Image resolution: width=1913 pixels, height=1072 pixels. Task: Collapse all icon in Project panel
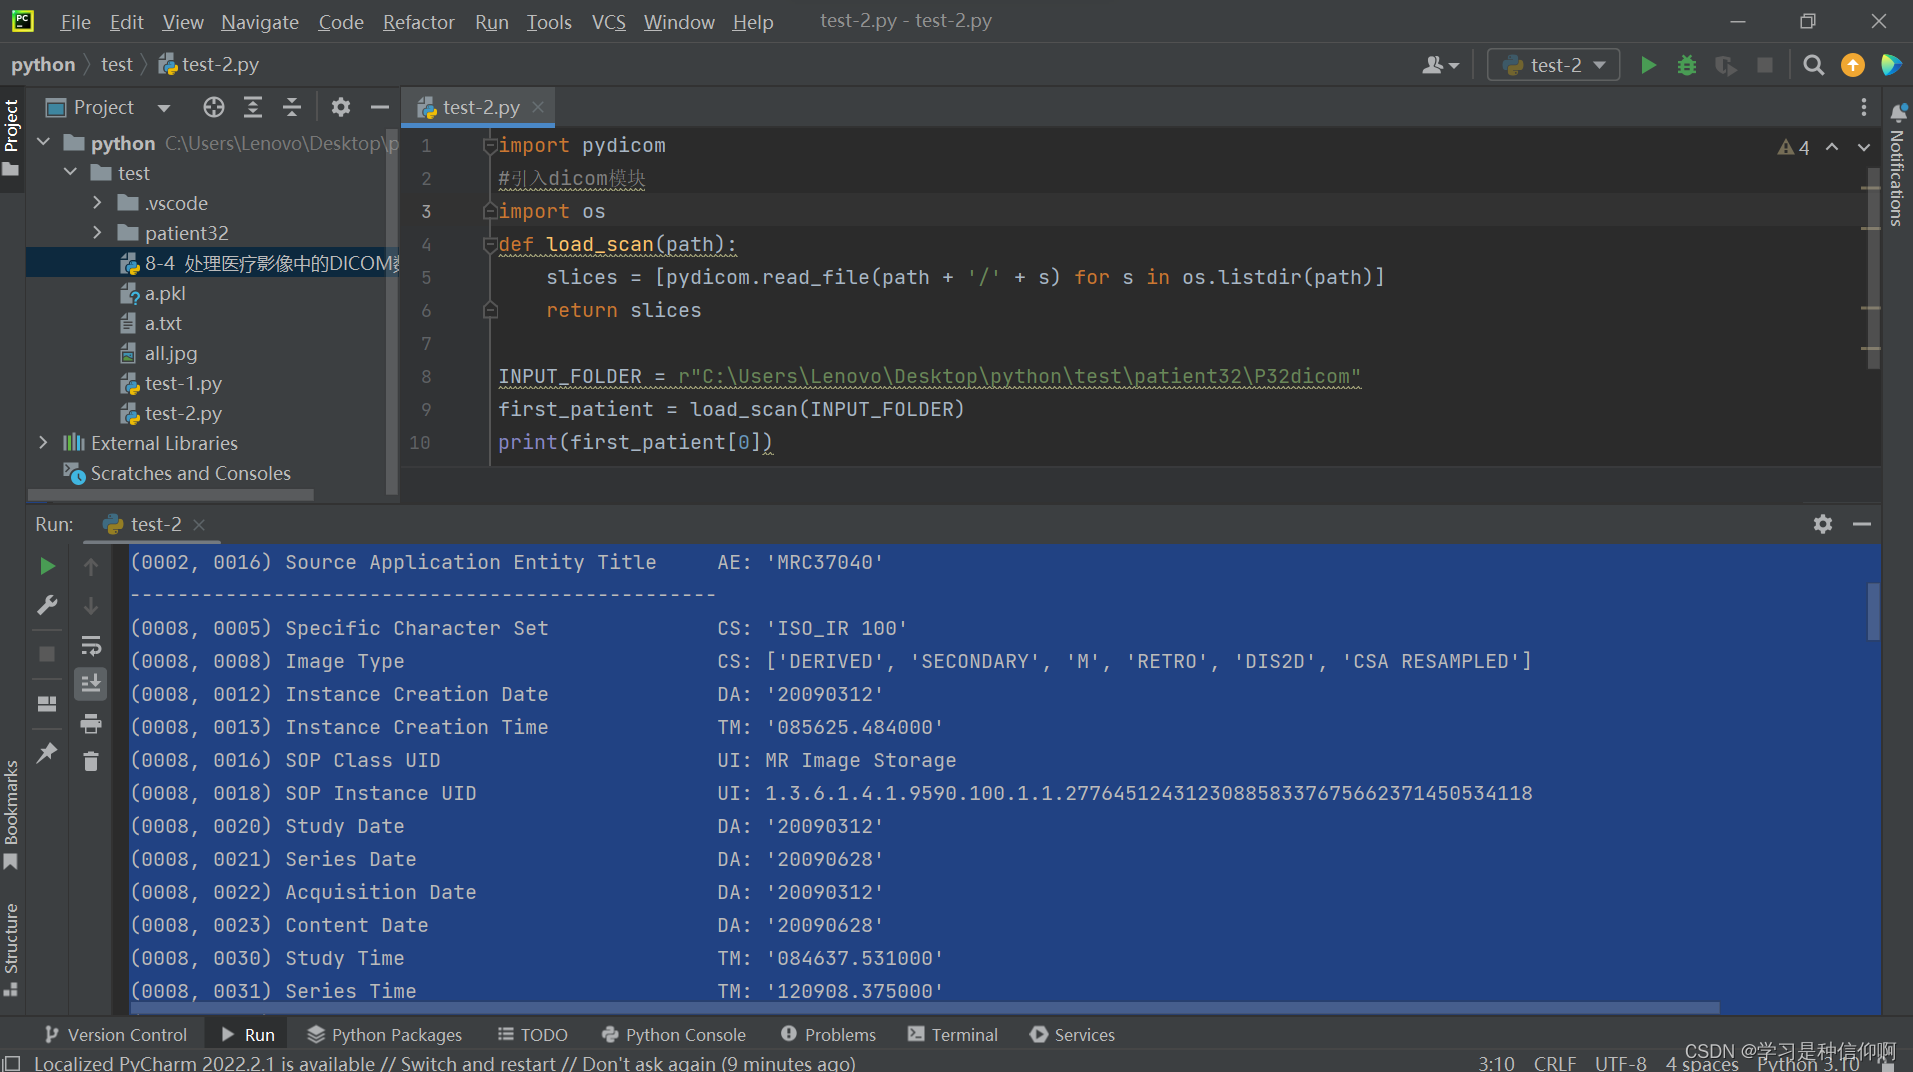click(292, 107)
